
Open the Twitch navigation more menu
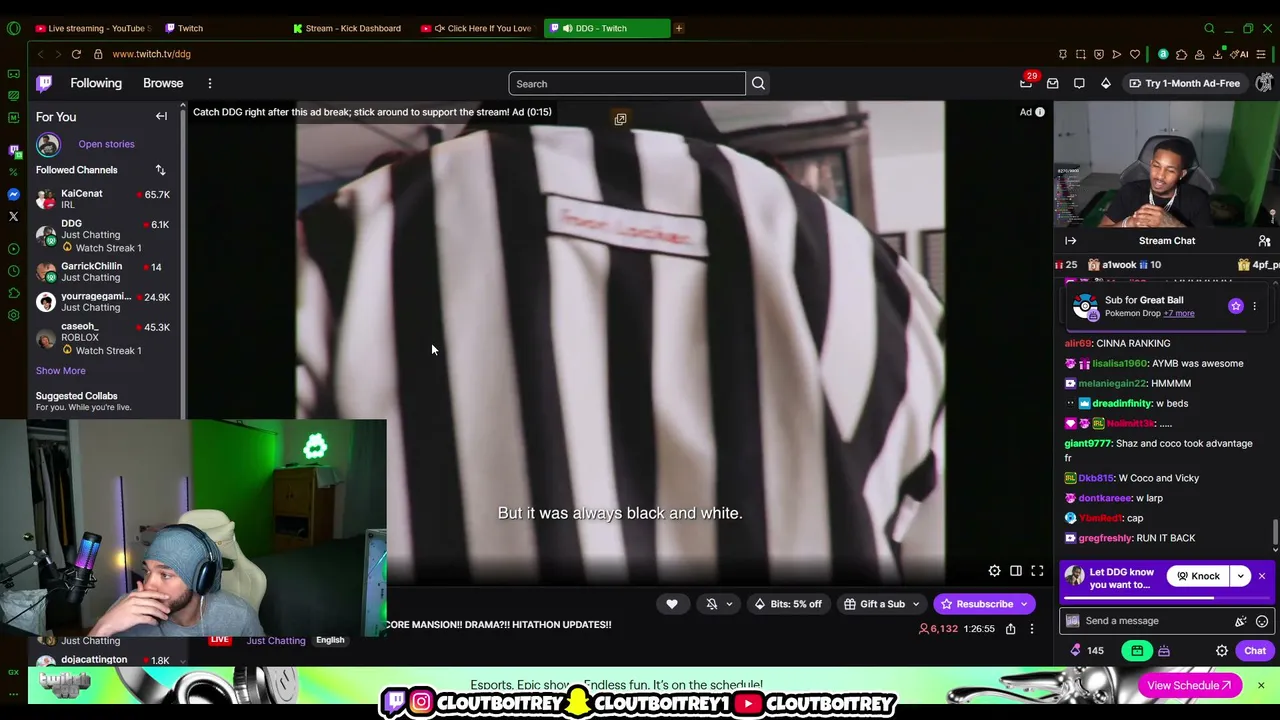coord(210,83)
